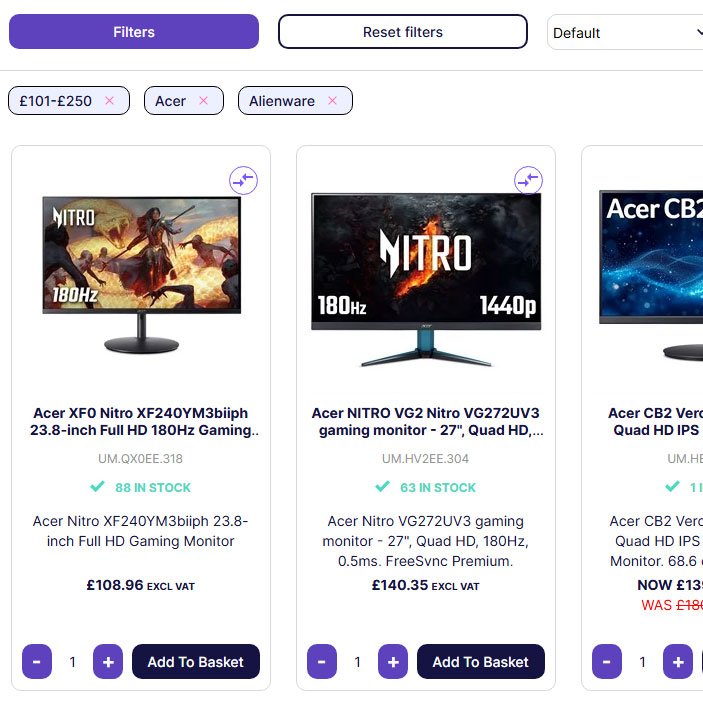Click the Nitro 180Hz 1440p monitor image
Image resolution: width=703 pixels, height=703 pixels.
pos(426,280)
